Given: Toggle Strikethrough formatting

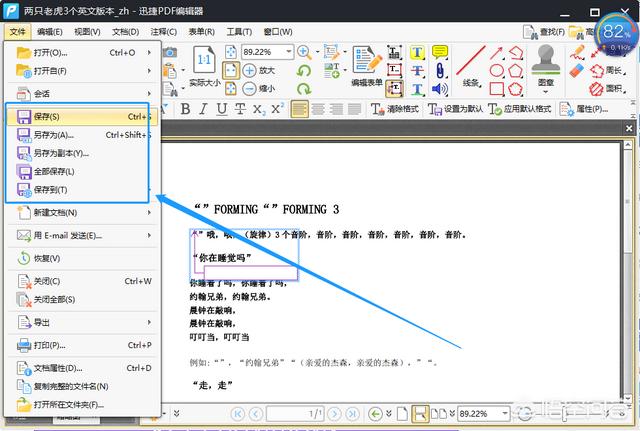Looking at the screenshot, I should (240, 109).
